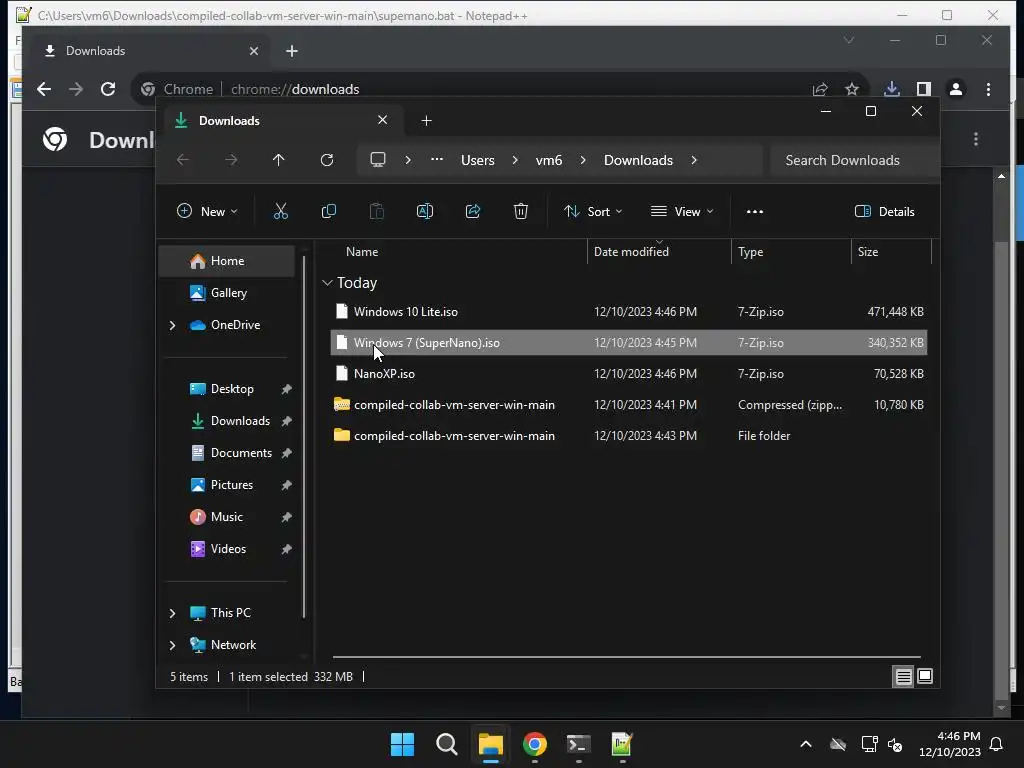Click the address bar ellipsis breadcrumb
This screenshot has width=1024, height=768.
click(x=437, y=159)
